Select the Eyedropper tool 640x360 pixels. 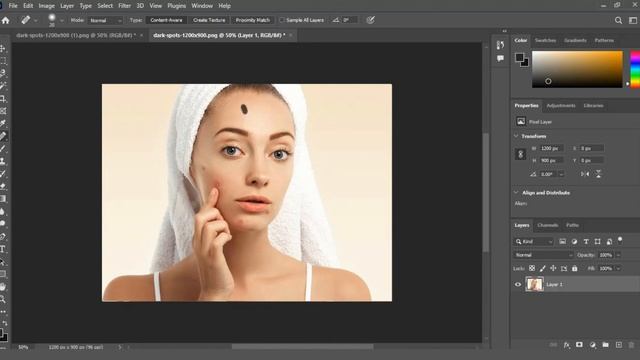tap(3, 123)
